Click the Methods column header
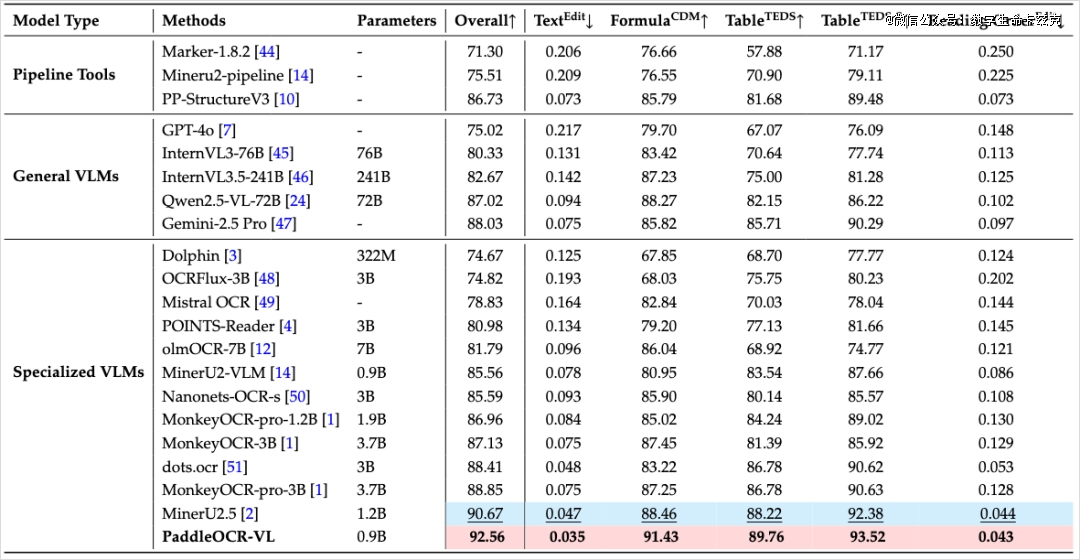This screenshot has height=560, width=1080. pyautogui.click(x=194, y=20)
